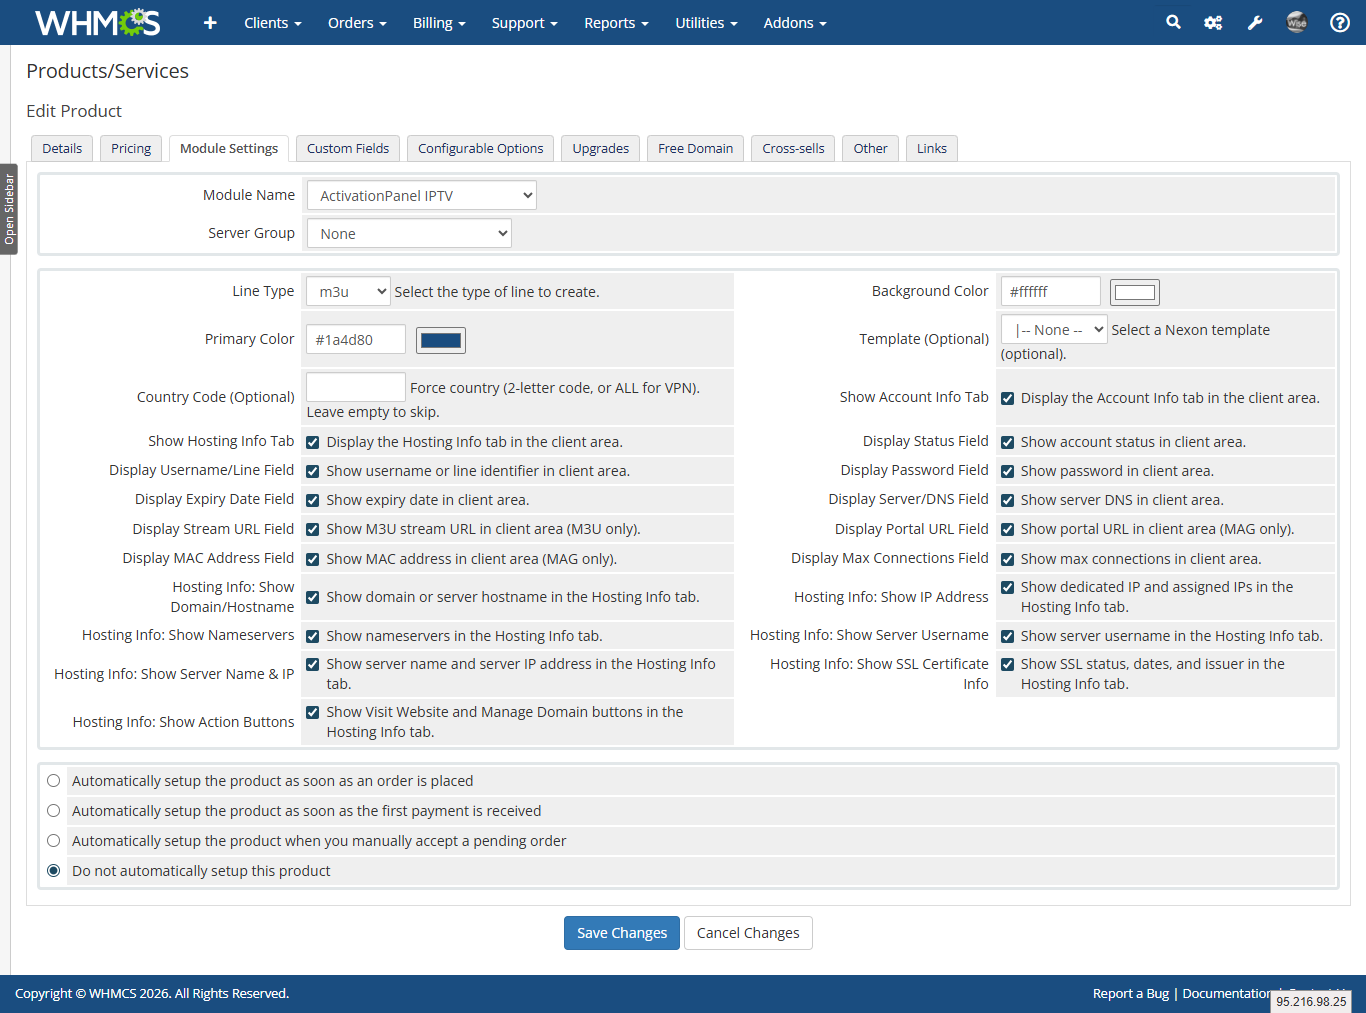The height and width of the screenshot is (1013, 1366).
Task: Click the WHMCS logo in header
Action: click(x=97, y=22)
